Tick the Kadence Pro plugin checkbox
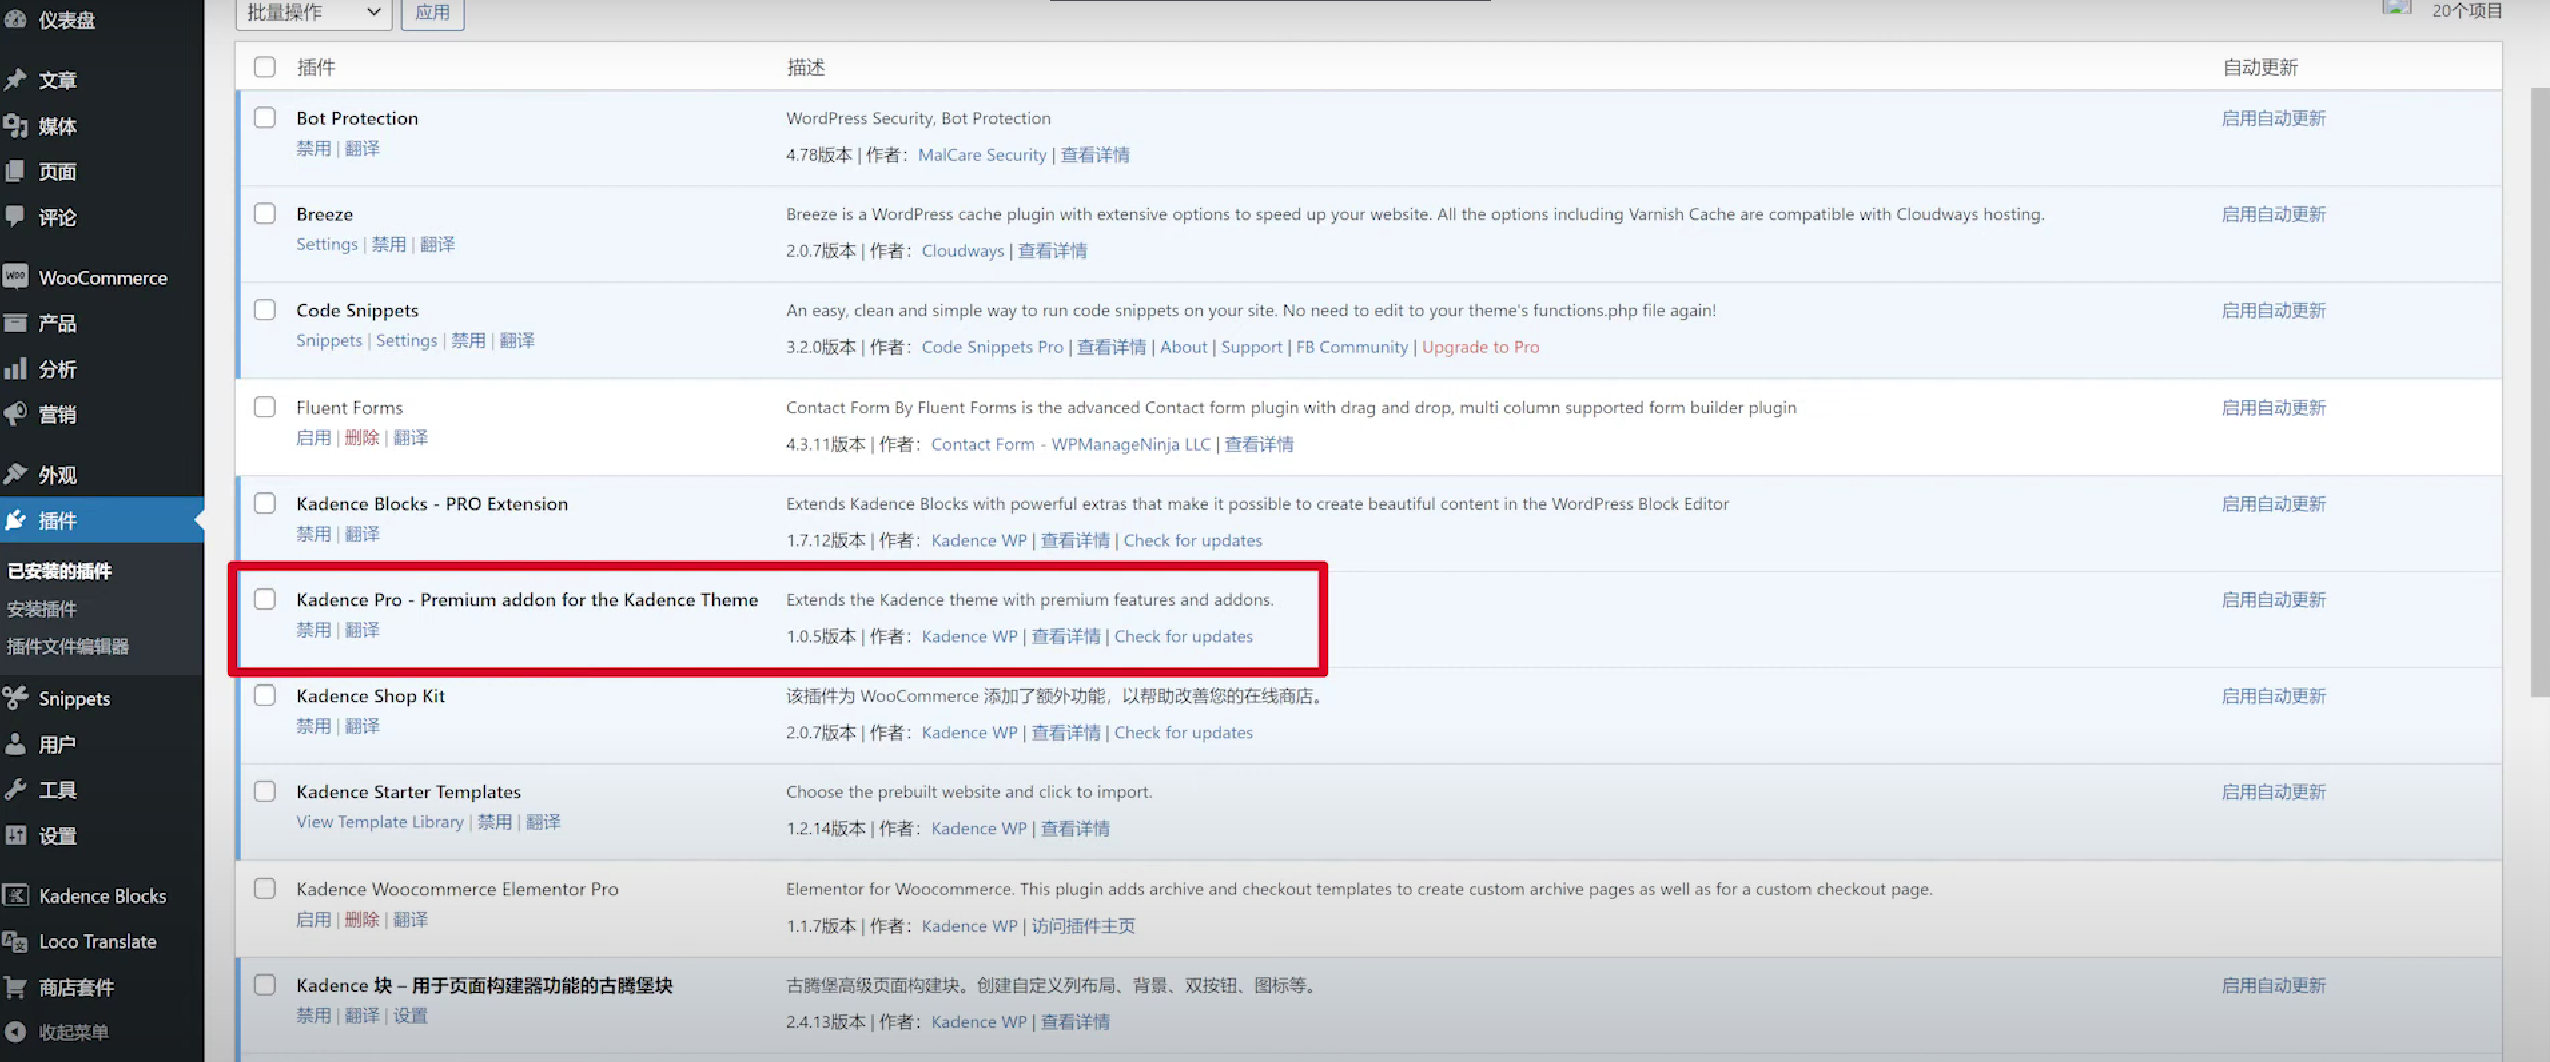This screenshot has height=1062, width=2550. click(265, 599)
